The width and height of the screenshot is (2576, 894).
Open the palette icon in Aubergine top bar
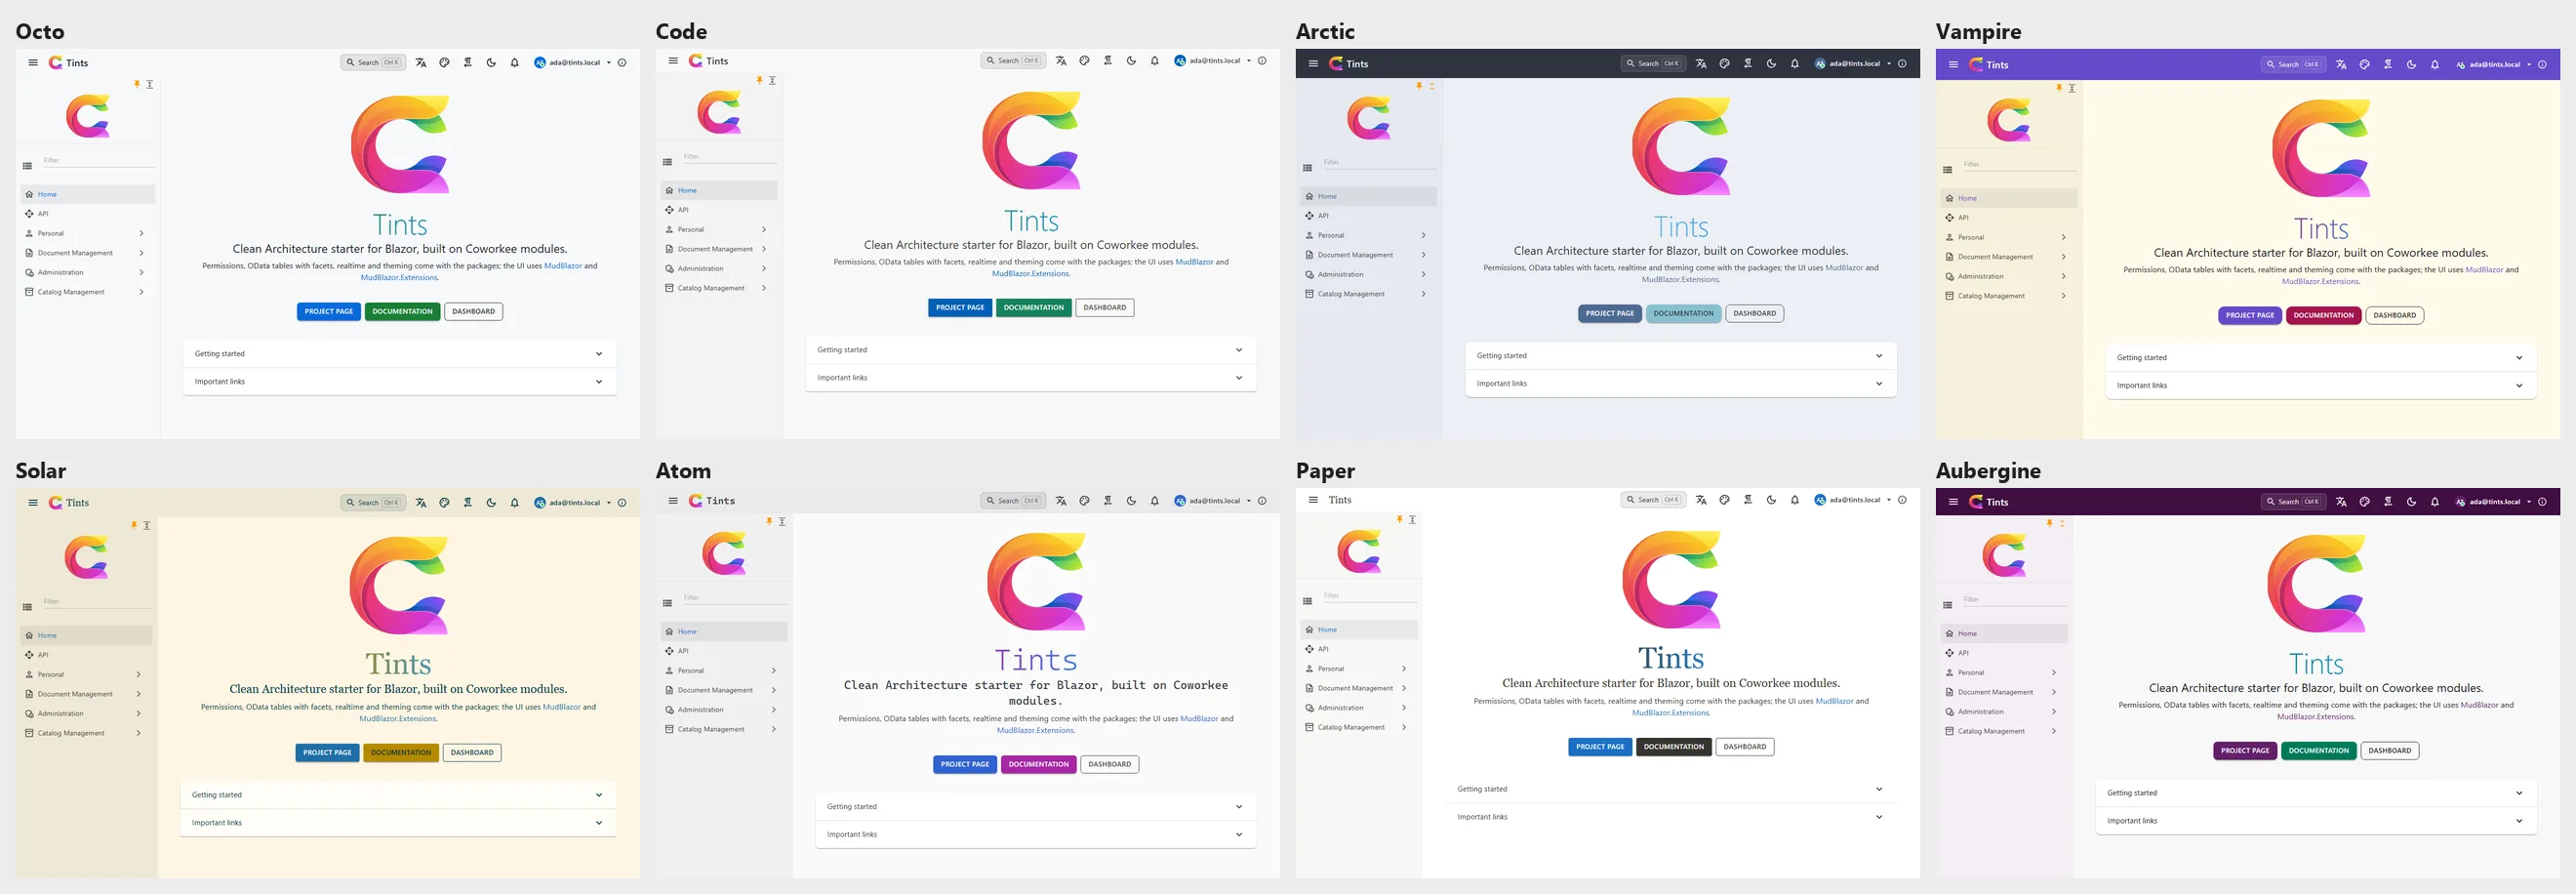tap(2364, 502)
